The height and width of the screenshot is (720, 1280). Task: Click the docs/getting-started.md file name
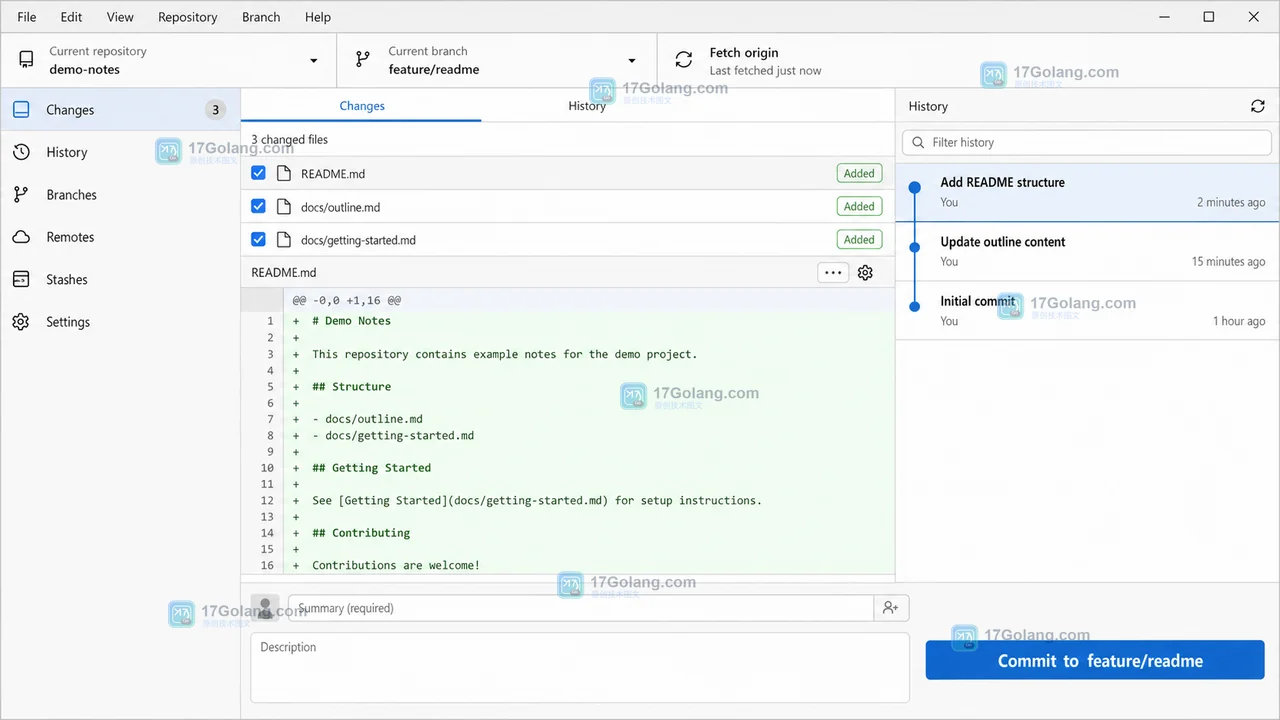pos(358,240)
